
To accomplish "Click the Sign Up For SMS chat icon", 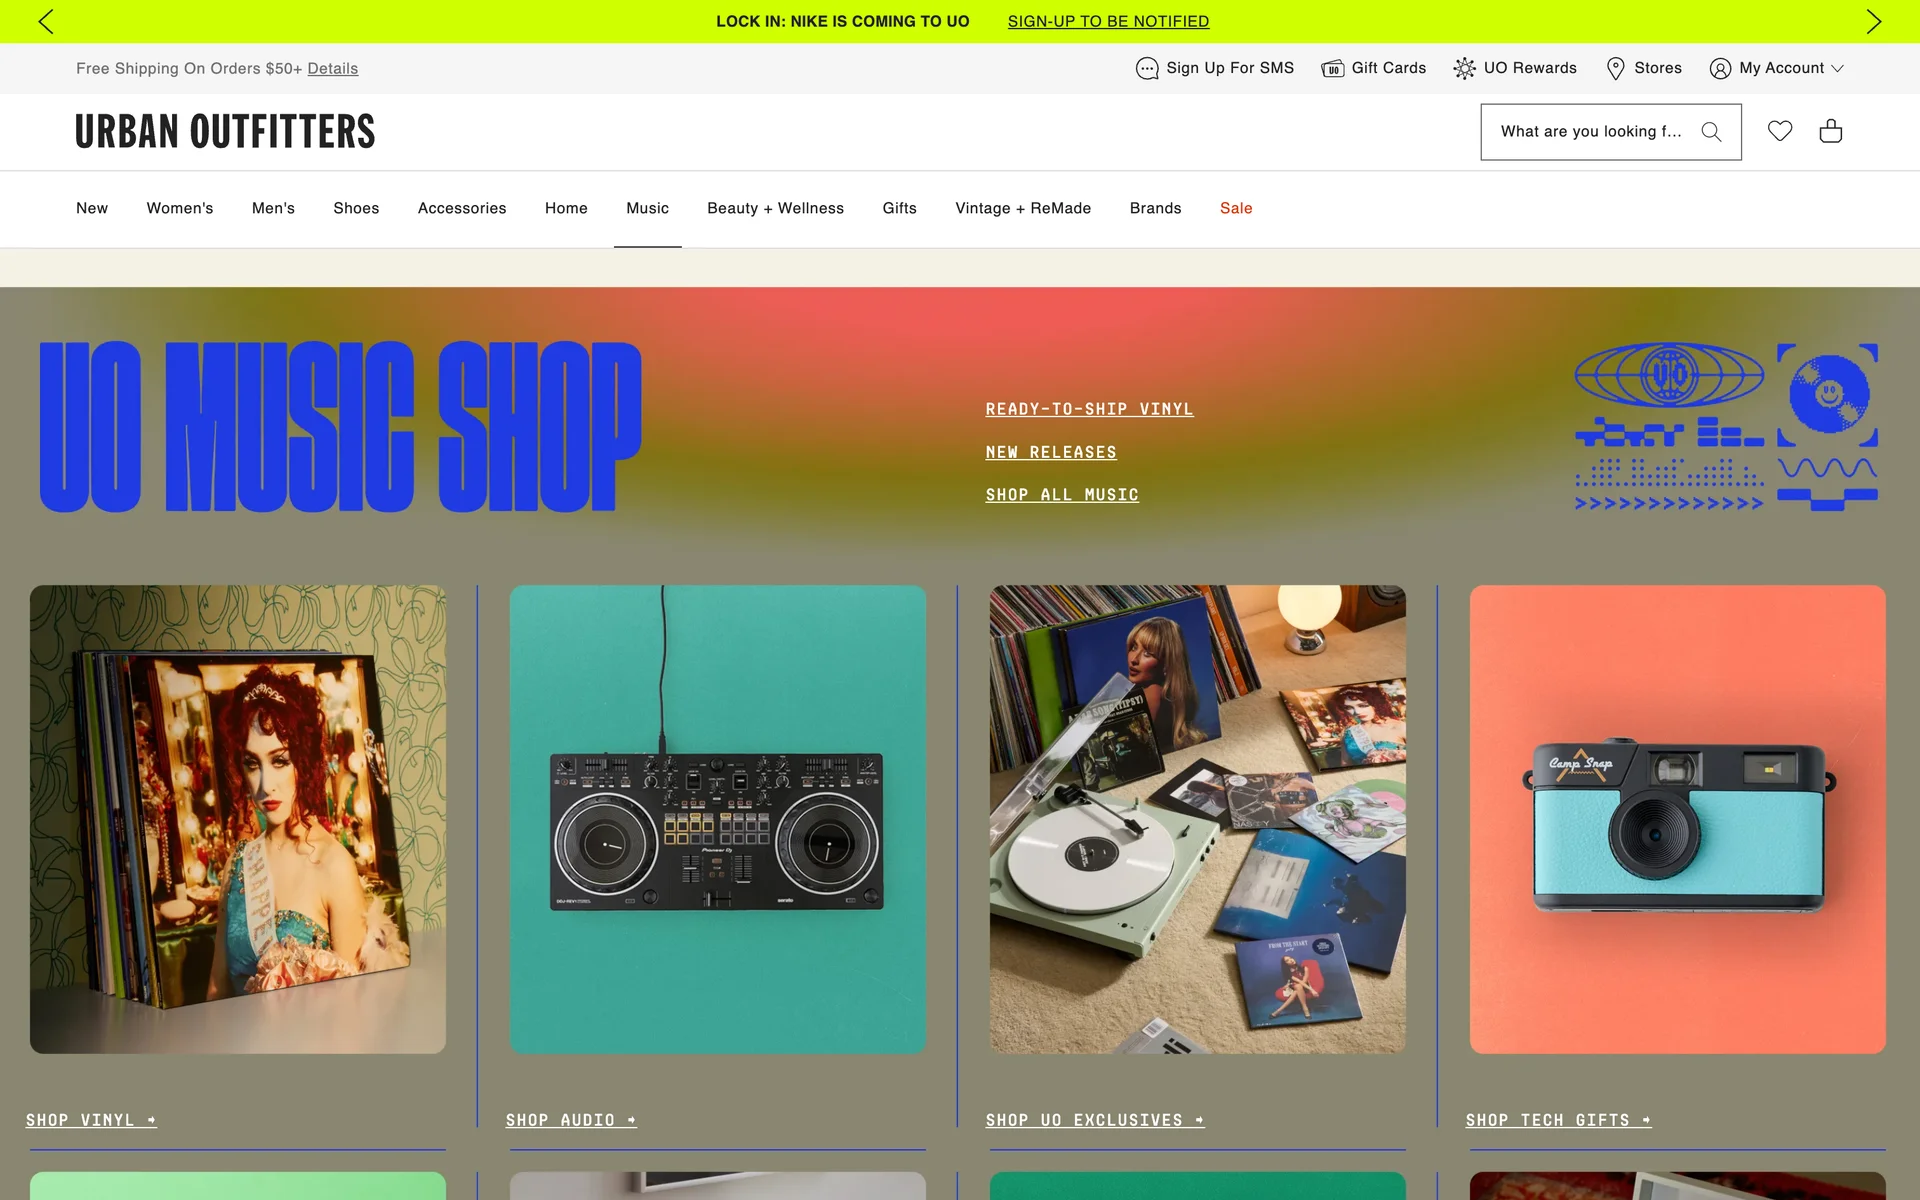I will click(1147, 69).
